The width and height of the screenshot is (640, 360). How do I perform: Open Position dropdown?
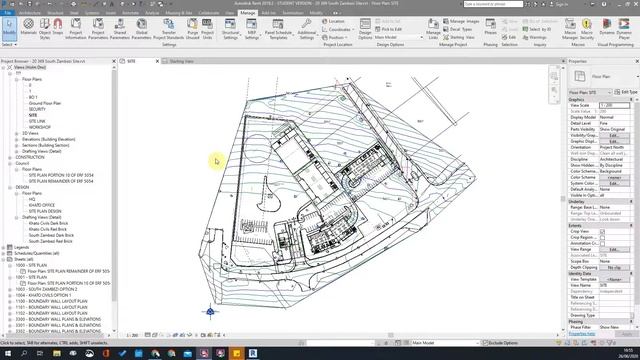335,37
